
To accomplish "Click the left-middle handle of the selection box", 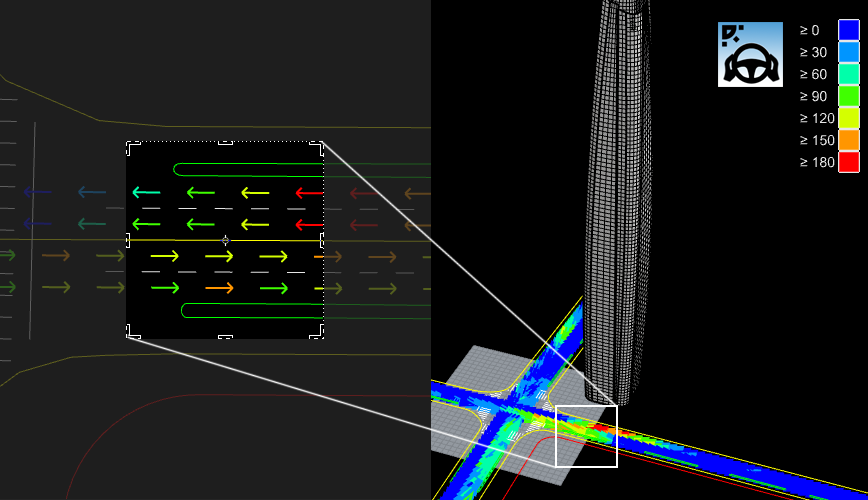I will point(128,240).
